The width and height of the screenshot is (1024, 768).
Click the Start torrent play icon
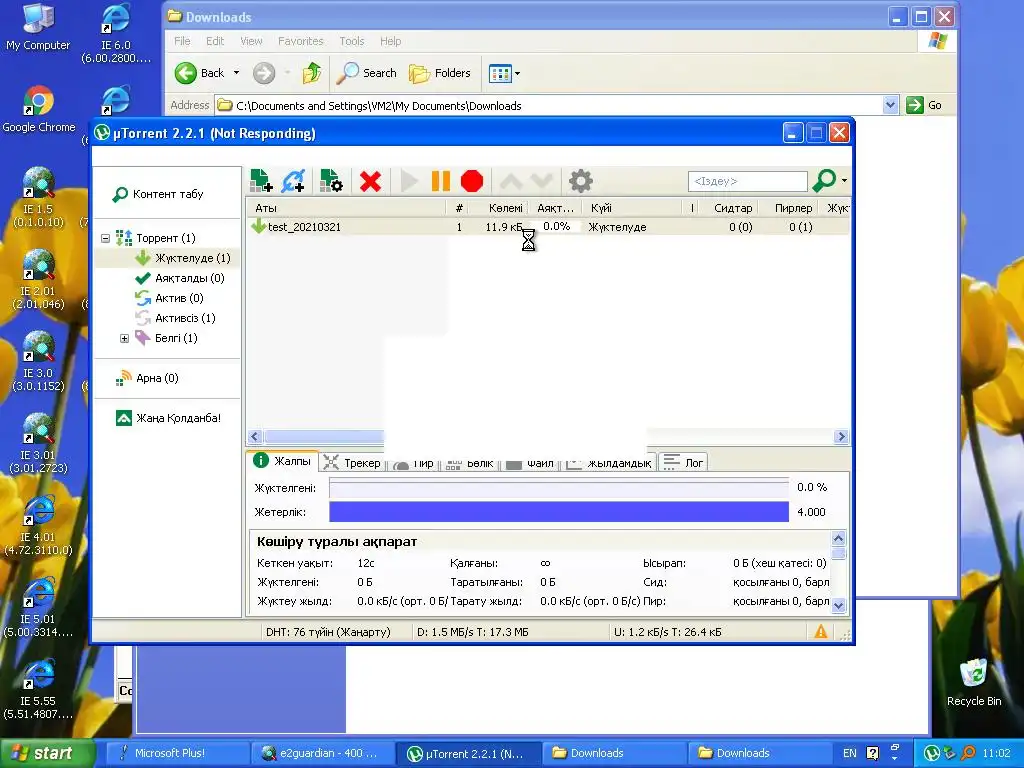(409, 181)
